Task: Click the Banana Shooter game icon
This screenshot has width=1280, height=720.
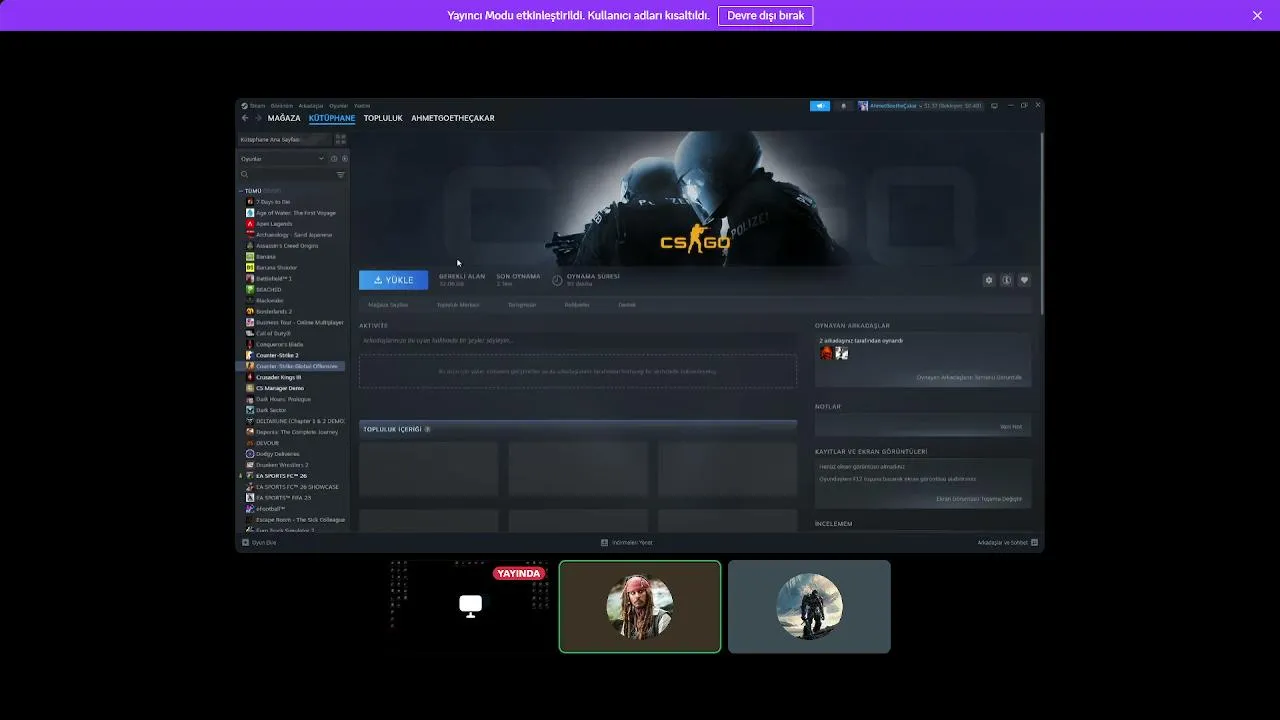Action: (250, 268)
